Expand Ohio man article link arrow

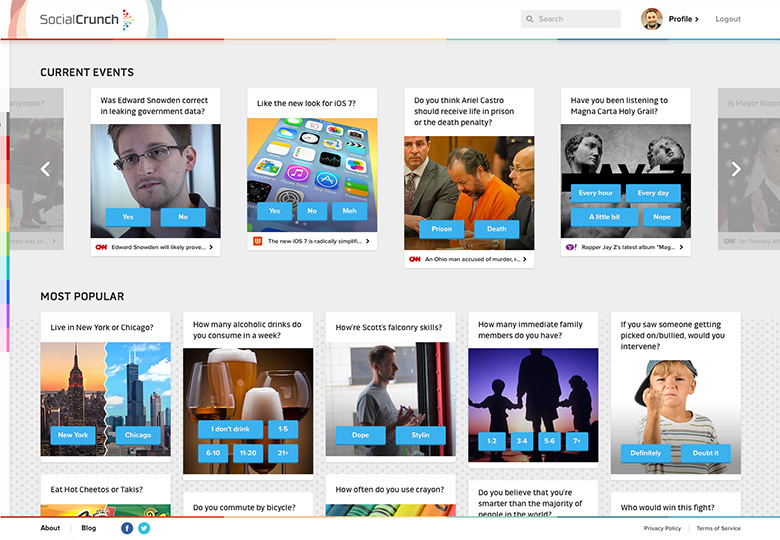coord(525,259)
